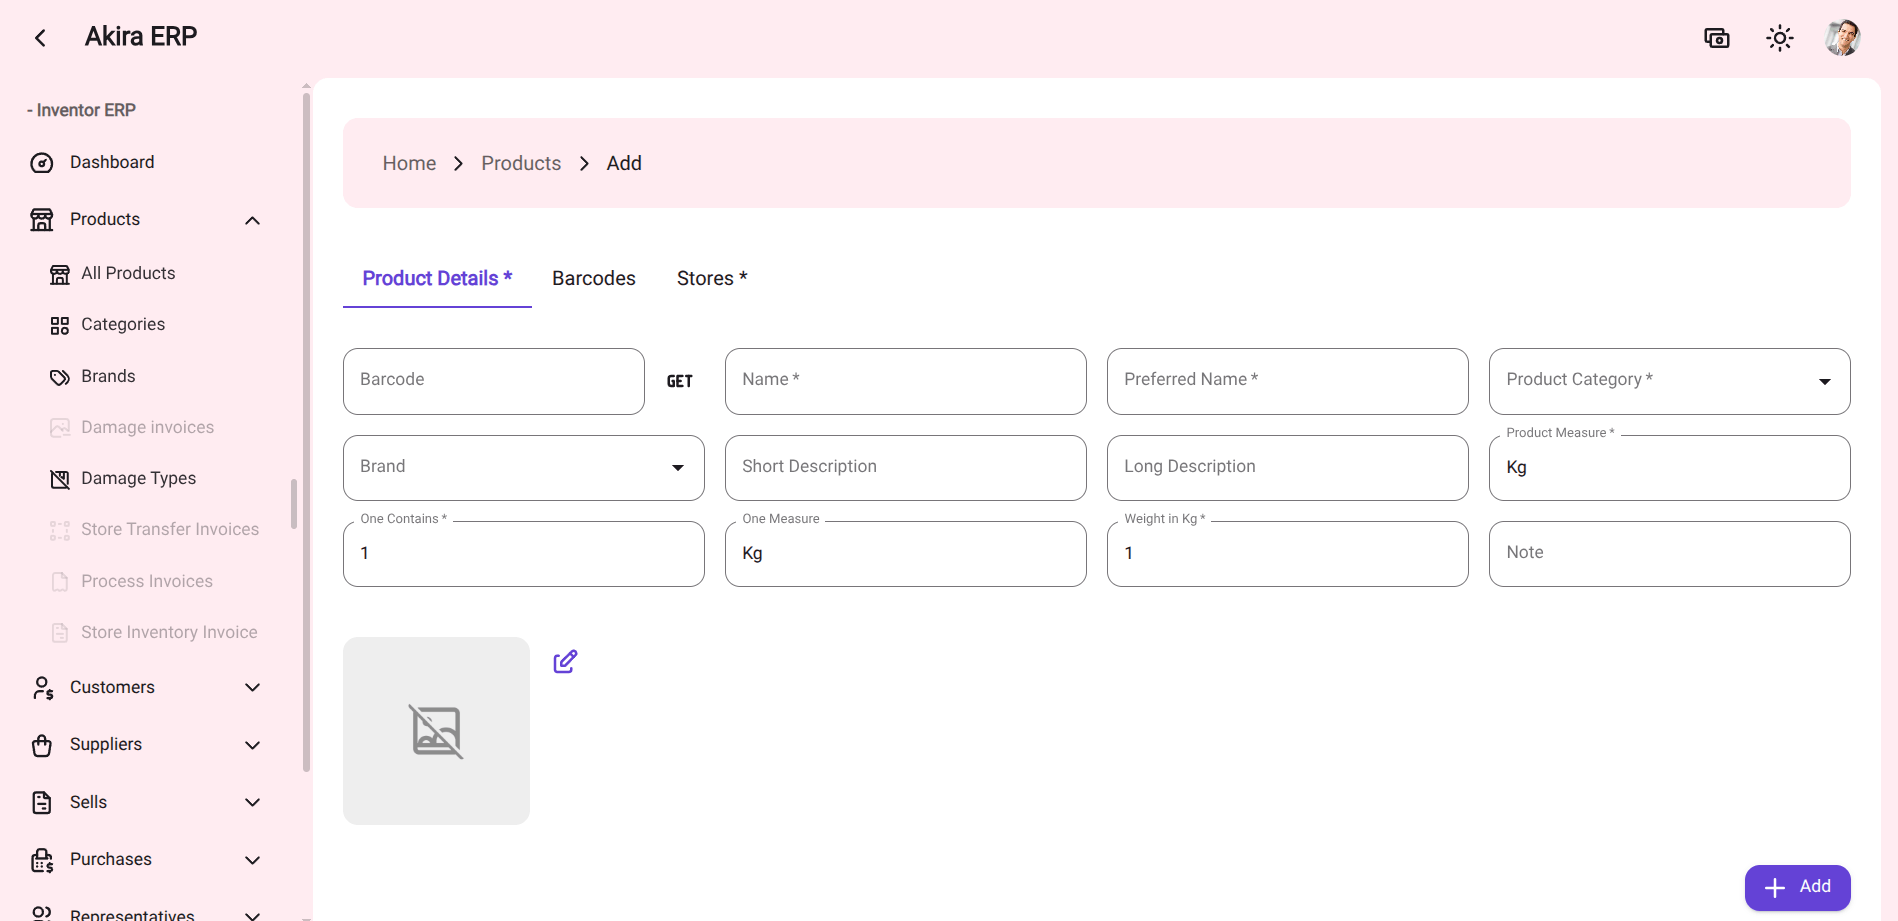Screen dimensions: 1898x921
Task: Click the Purchases icon
Action: pyautogui.click(x=42, y=860)
